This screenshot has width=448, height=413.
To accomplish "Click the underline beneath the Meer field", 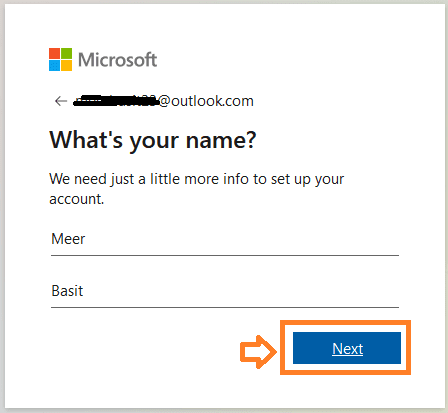I will pos(225,255).
